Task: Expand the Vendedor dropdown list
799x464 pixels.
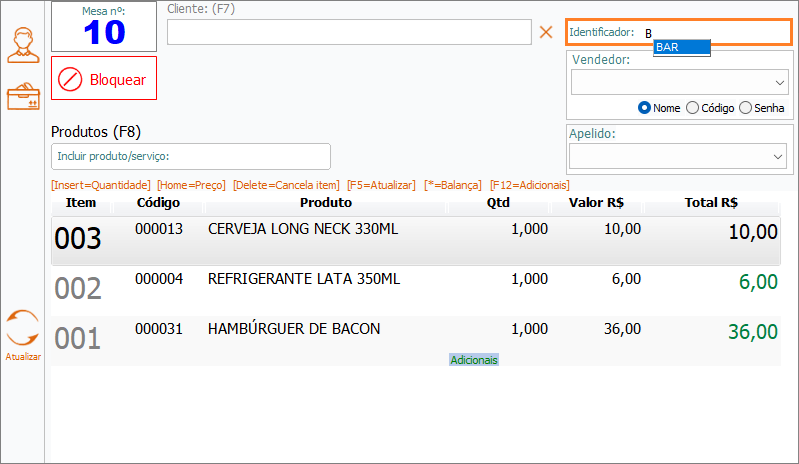Action: click(780, 82)
